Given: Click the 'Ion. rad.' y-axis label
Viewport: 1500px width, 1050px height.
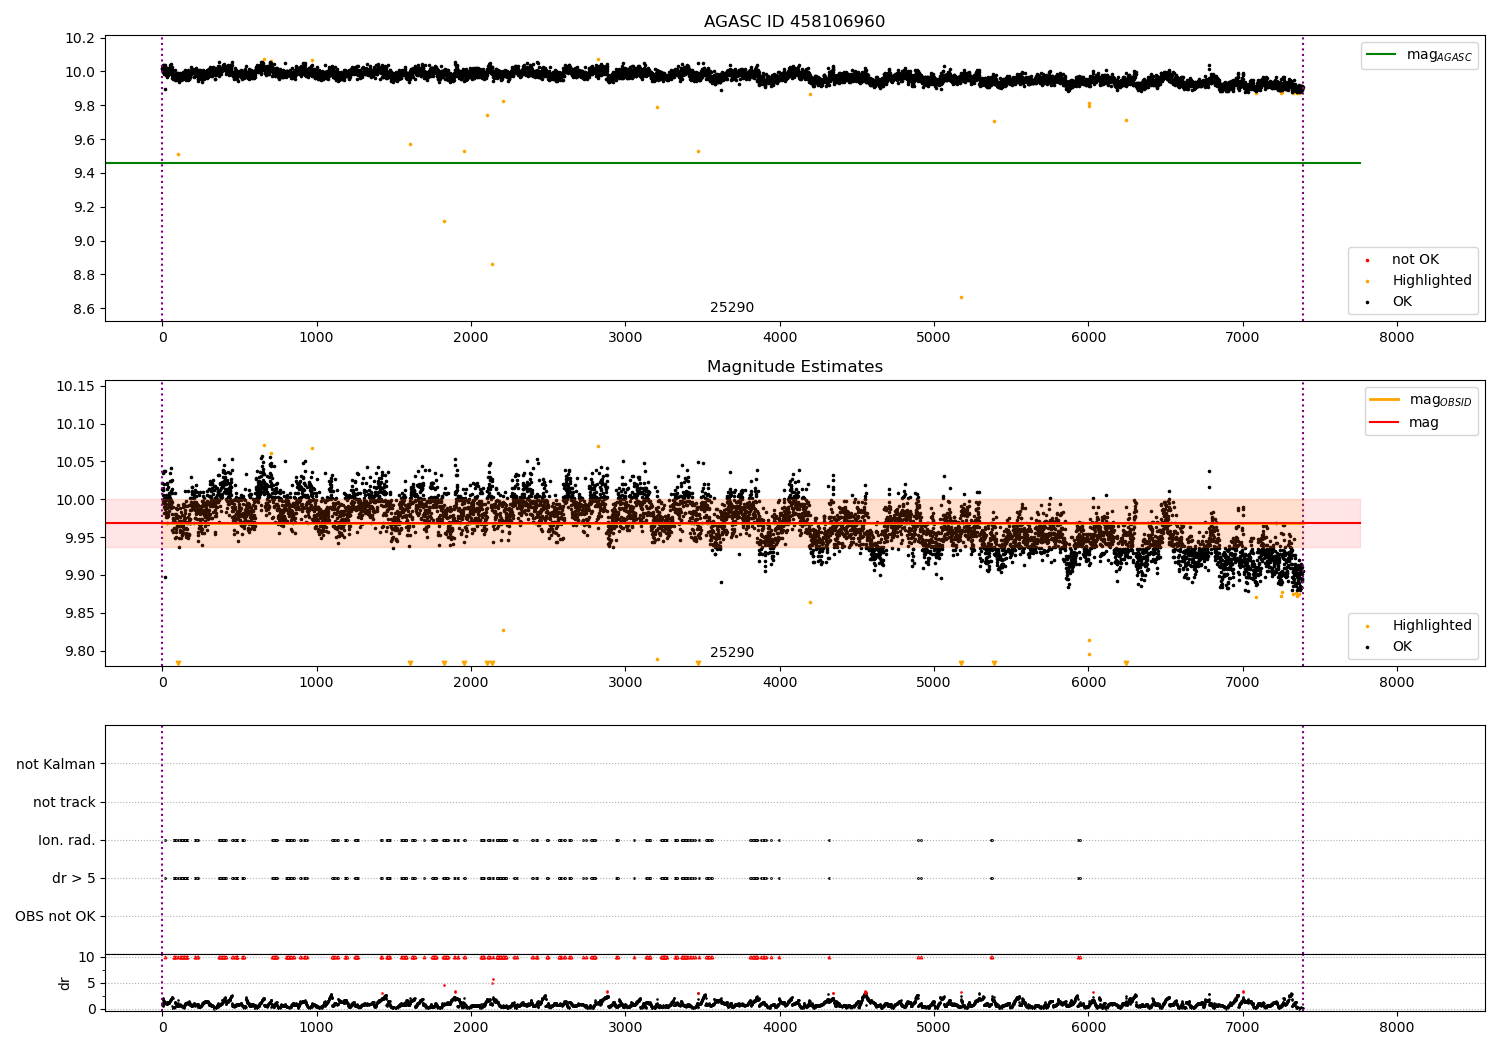Looking at the screenshot, I should (67, 841).
